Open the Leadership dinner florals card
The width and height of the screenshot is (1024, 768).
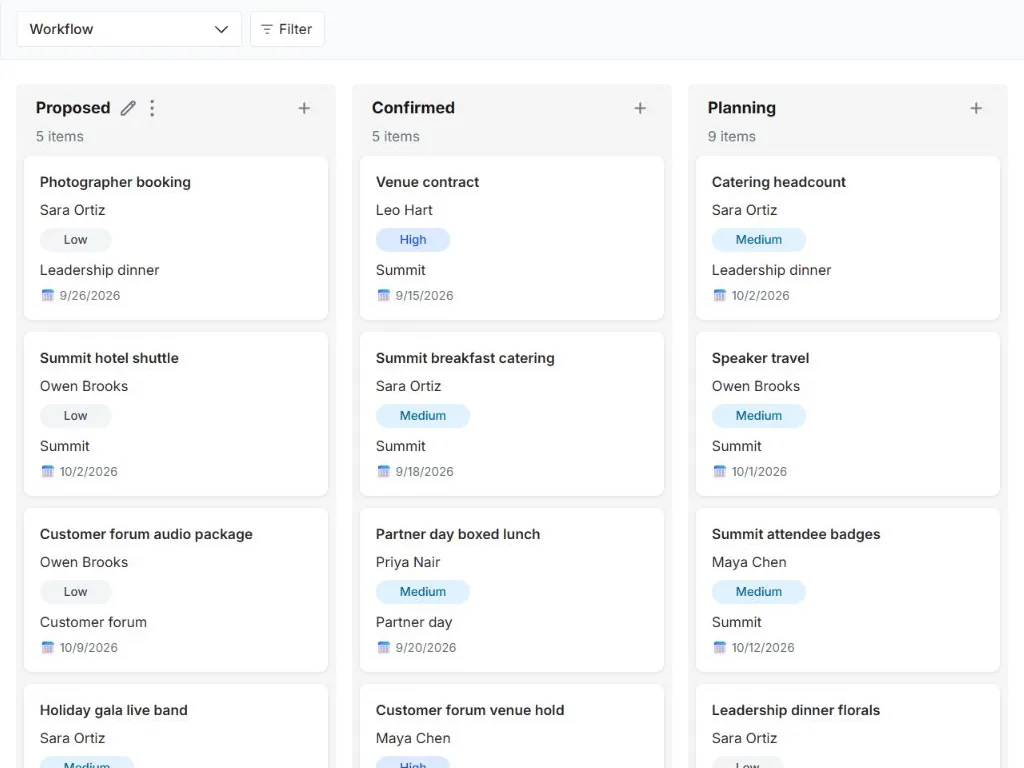tap(848, 726)
